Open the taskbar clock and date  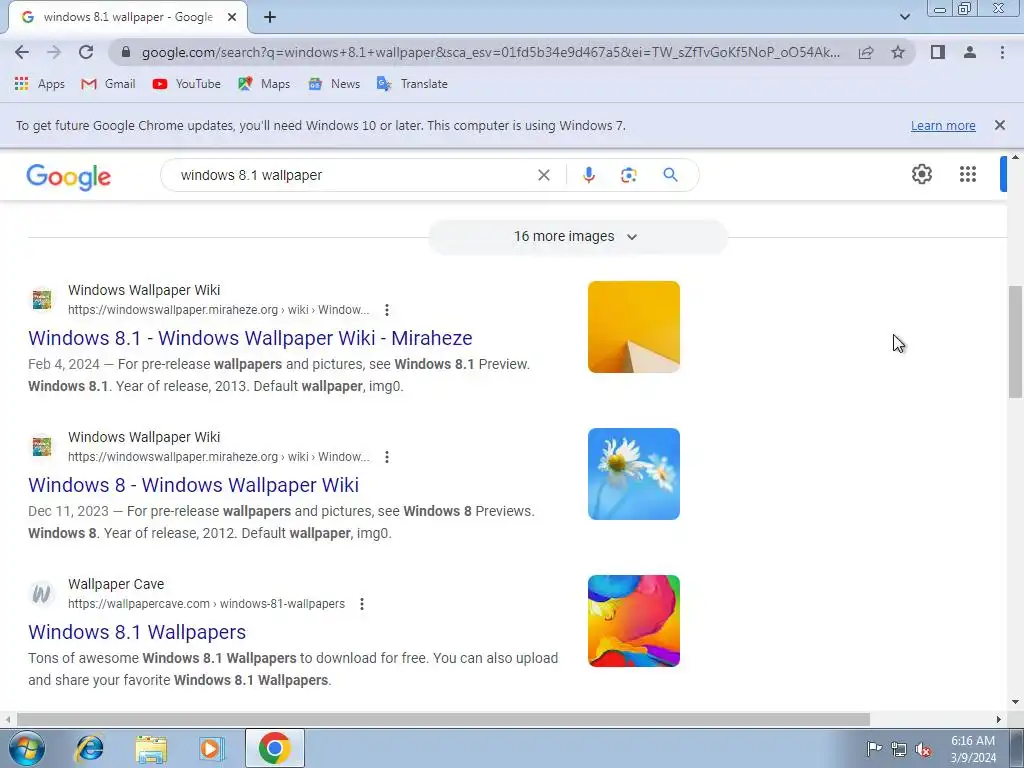973,749
